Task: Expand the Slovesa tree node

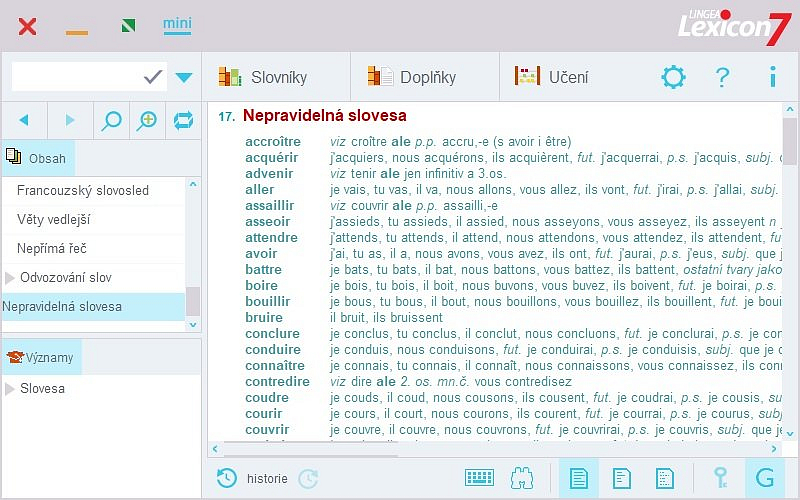Action: pyautogui.click(x=11, y=389)
